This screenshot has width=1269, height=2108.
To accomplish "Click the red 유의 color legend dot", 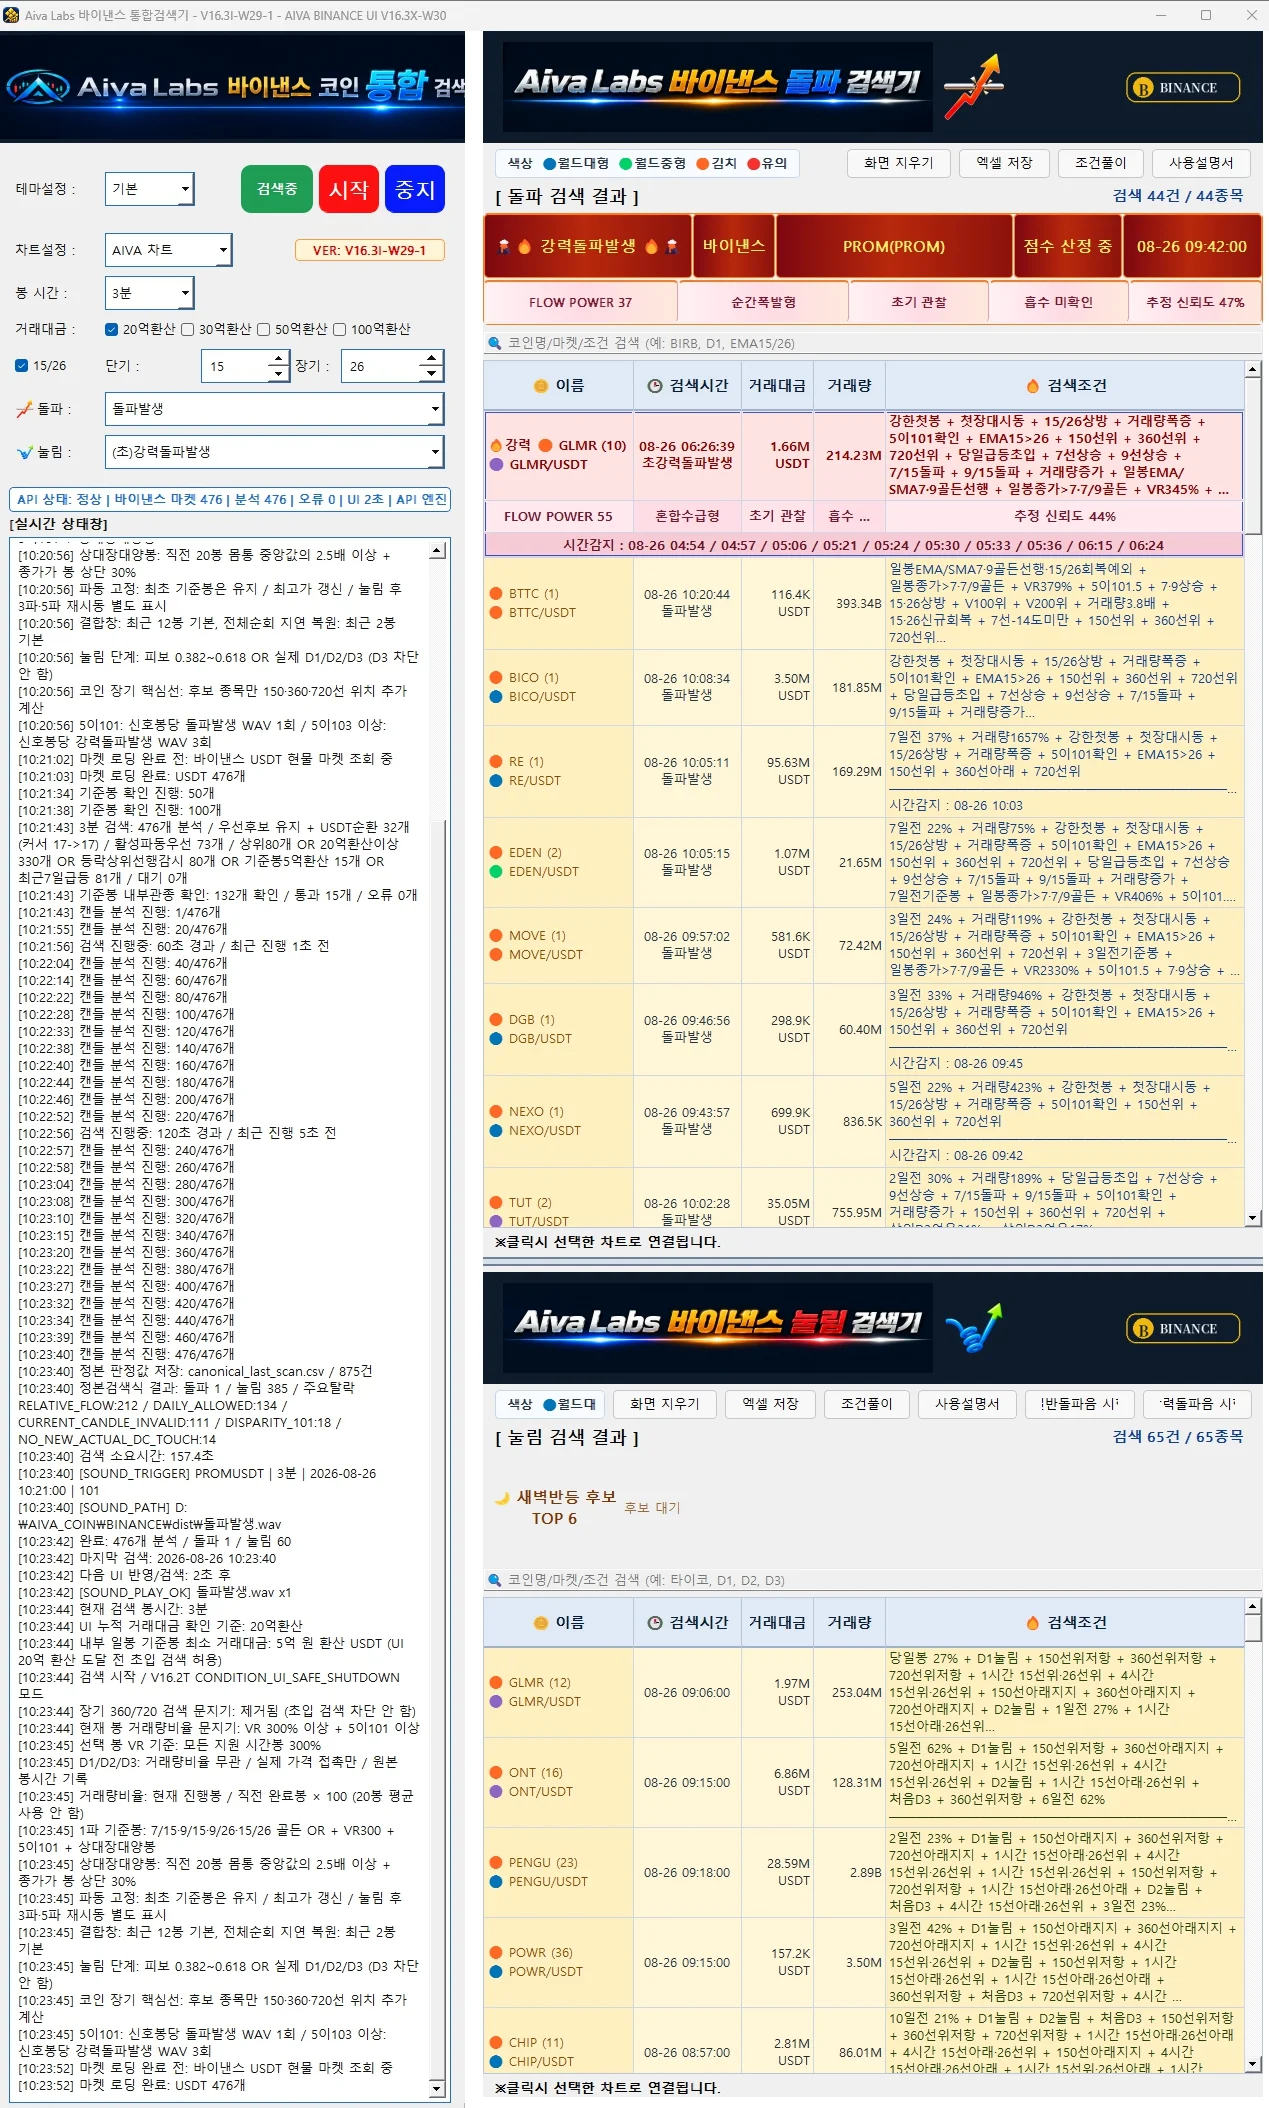I will (x=753, y=164).
